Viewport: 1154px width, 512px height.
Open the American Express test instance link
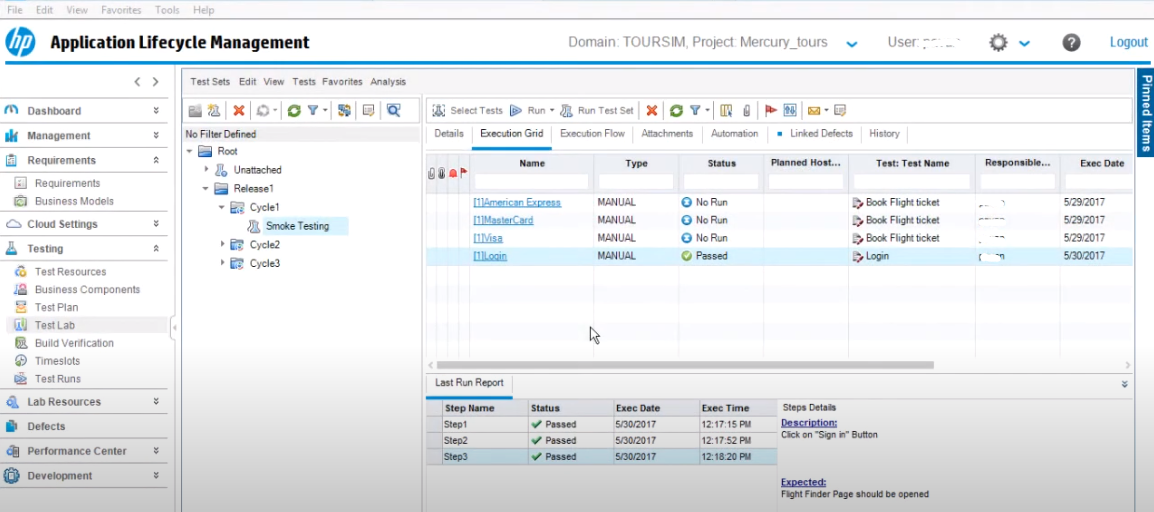point(517,202)
